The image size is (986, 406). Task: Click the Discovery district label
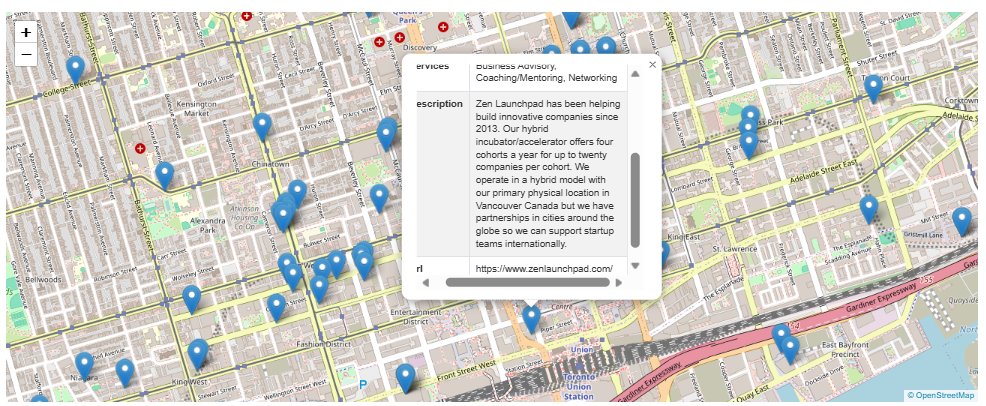[x=419, y=48]
